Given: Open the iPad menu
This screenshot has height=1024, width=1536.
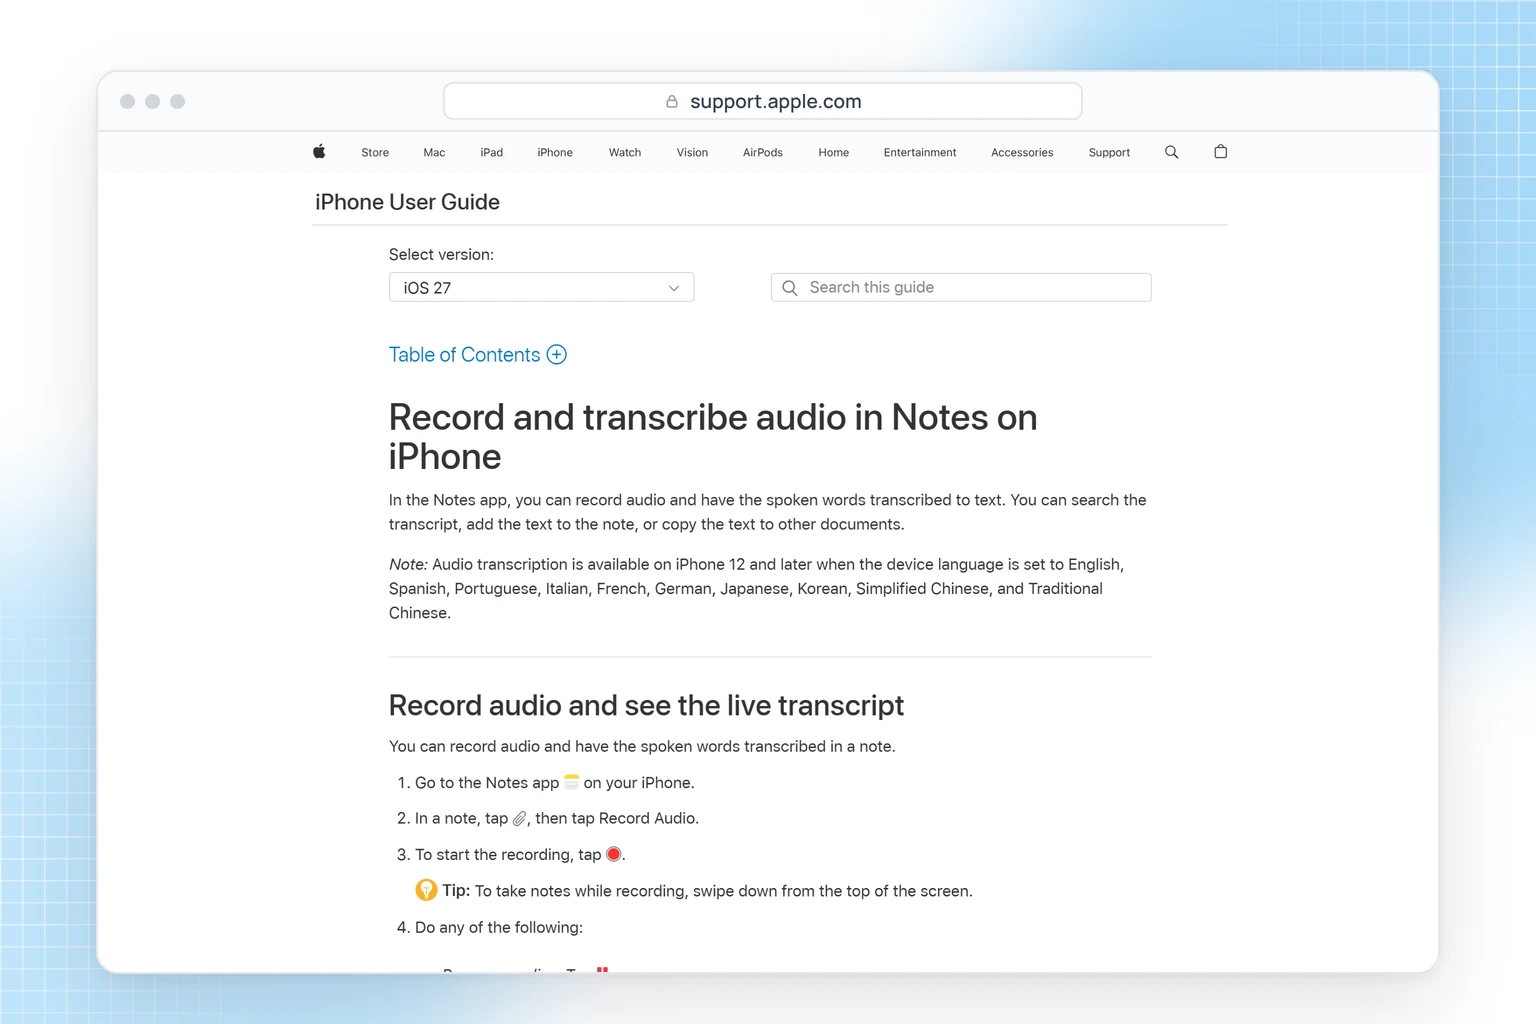Looking at the screenshot, I should click(x=491, y=152).
